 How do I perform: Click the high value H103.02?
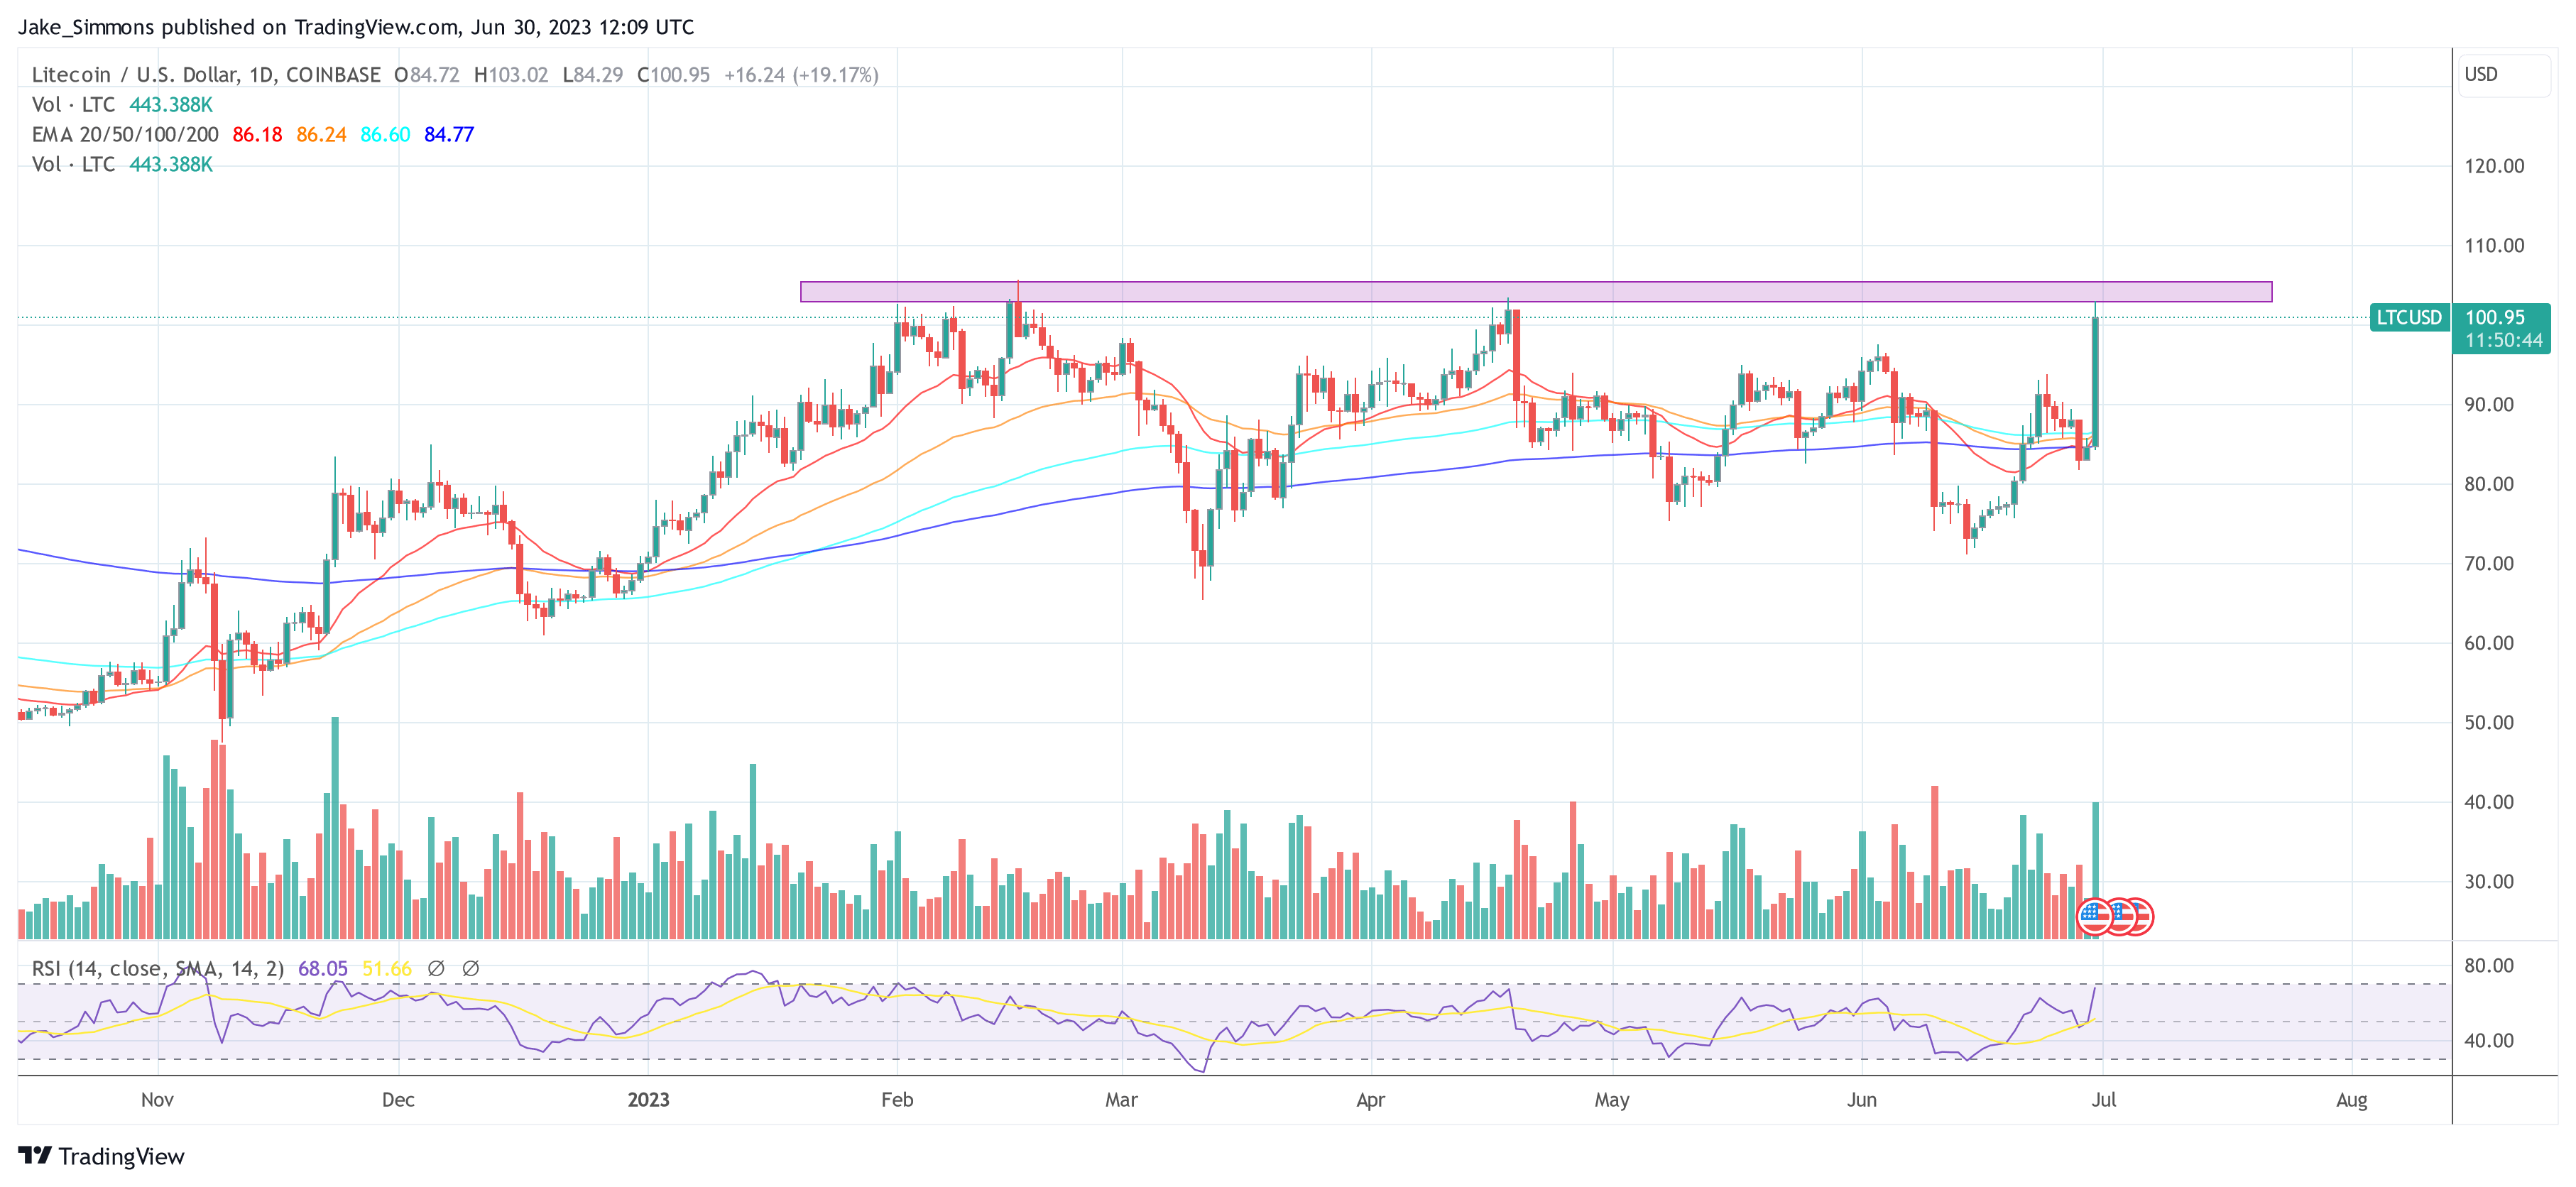pyautogui.click(x=511, y=75)
